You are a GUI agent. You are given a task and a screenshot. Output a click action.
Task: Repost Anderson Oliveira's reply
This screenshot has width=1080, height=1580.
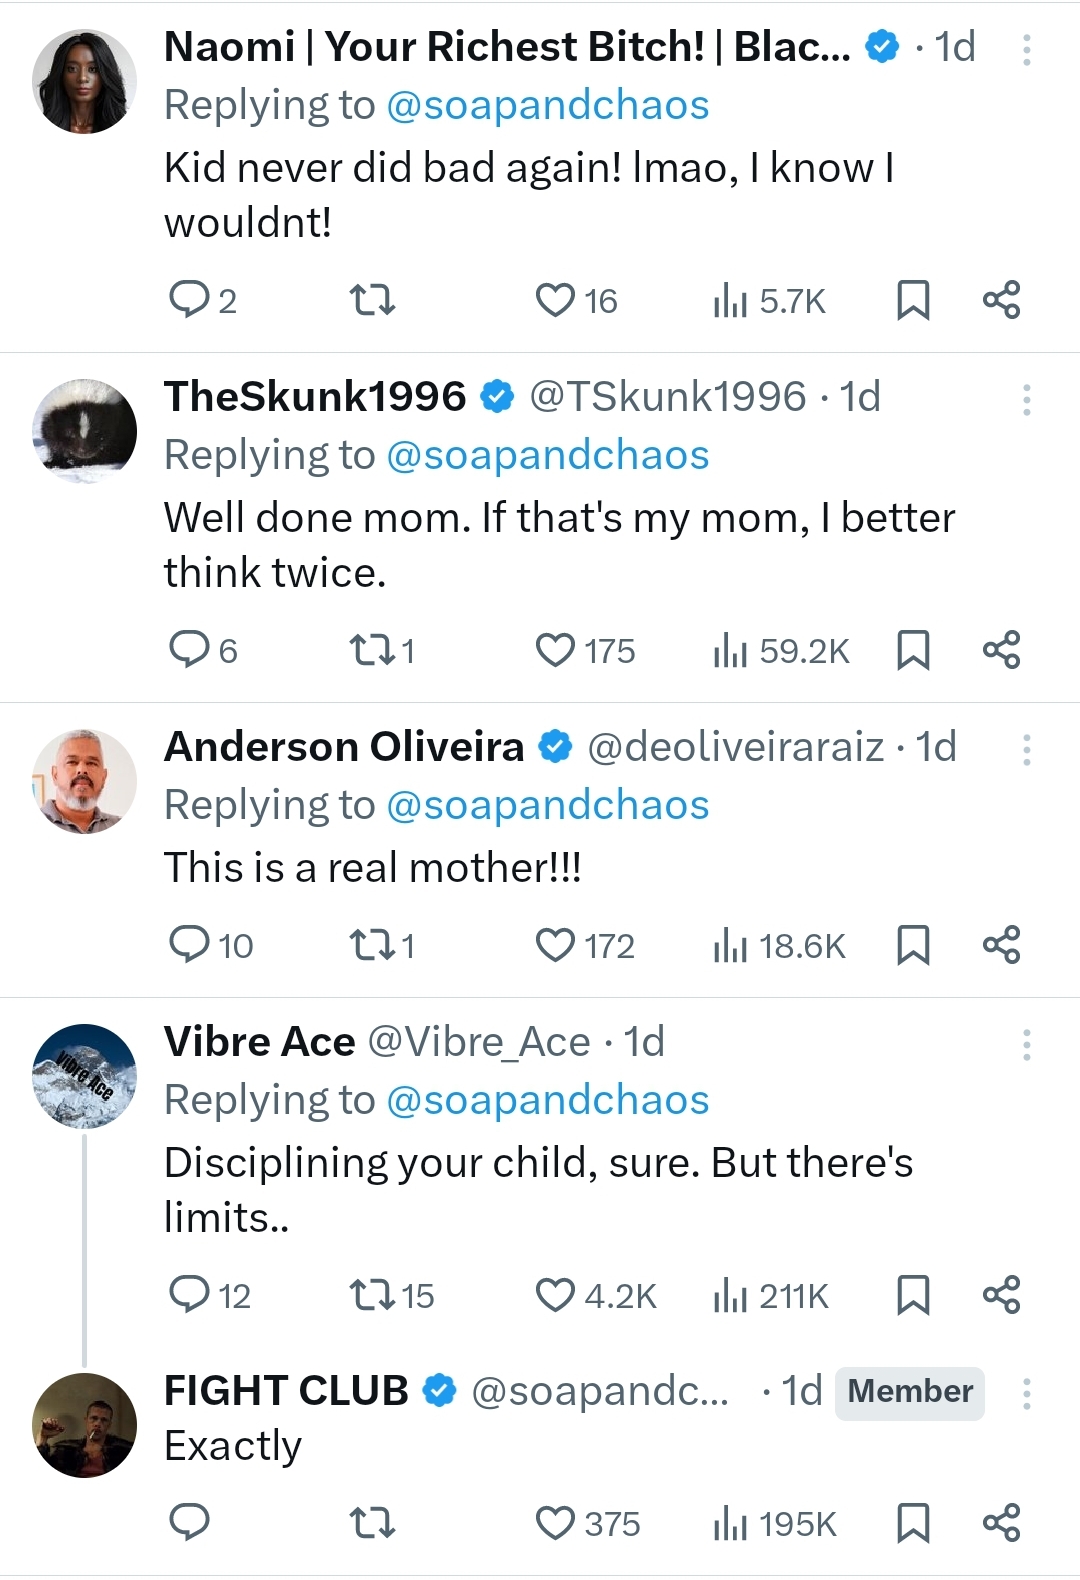pos(371,945)
